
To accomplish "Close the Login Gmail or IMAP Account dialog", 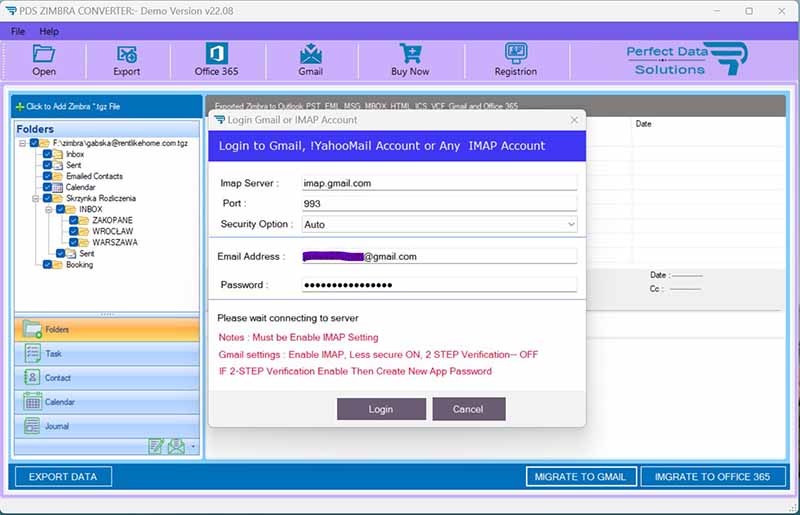I will coord(574,120).
